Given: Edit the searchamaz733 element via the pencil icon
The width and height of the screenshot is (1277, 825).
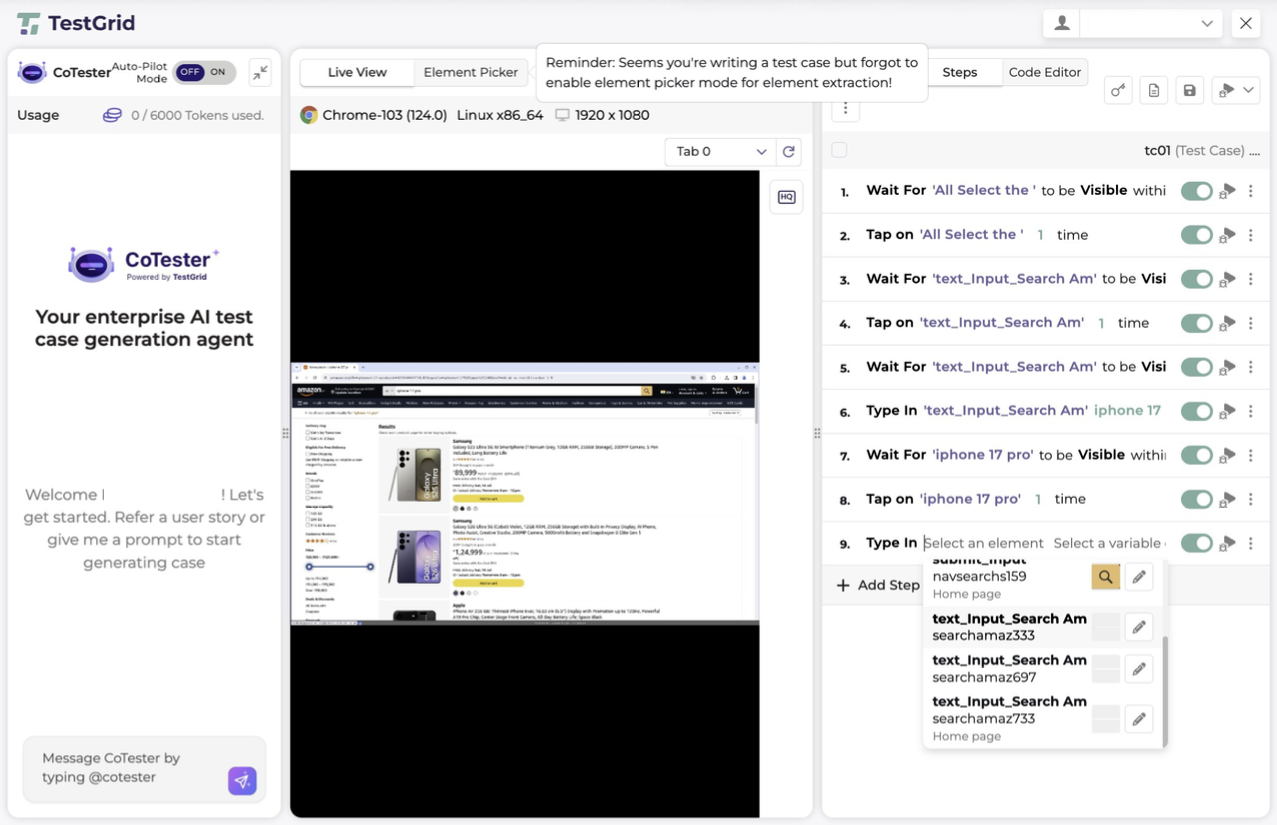Looking at the screenshot, I should [1139, 719].
